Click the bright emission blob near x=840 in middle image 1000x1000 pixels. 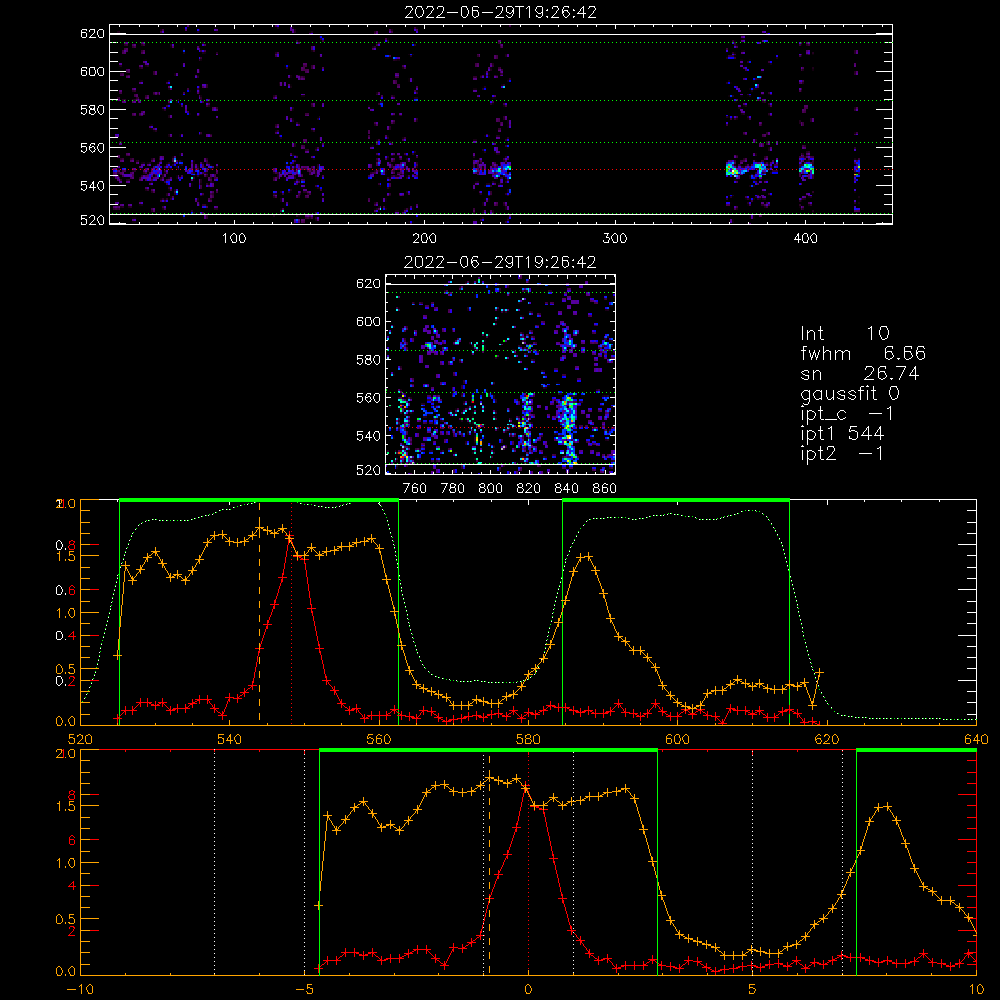tap(567, 427)
